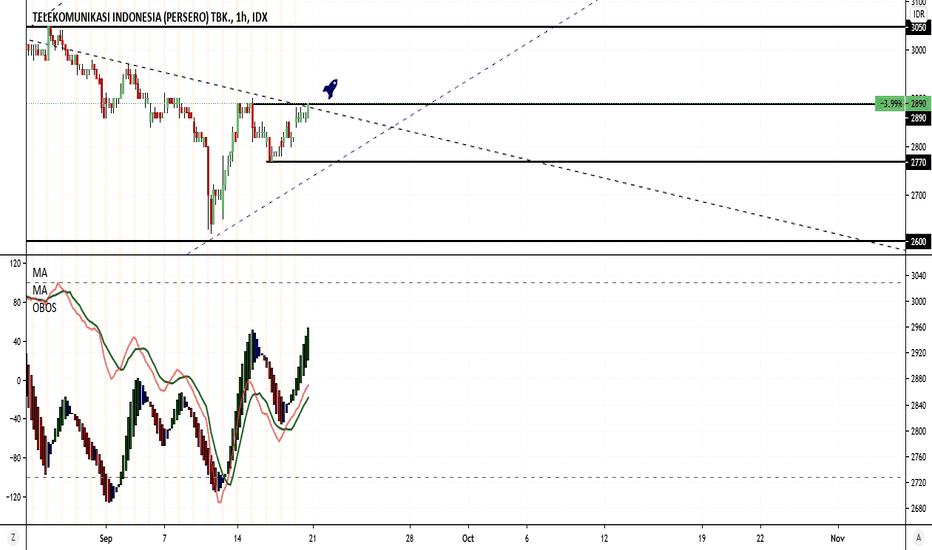
Task: Click the black 2890 horizontal line price label
Action: [918, 118]
